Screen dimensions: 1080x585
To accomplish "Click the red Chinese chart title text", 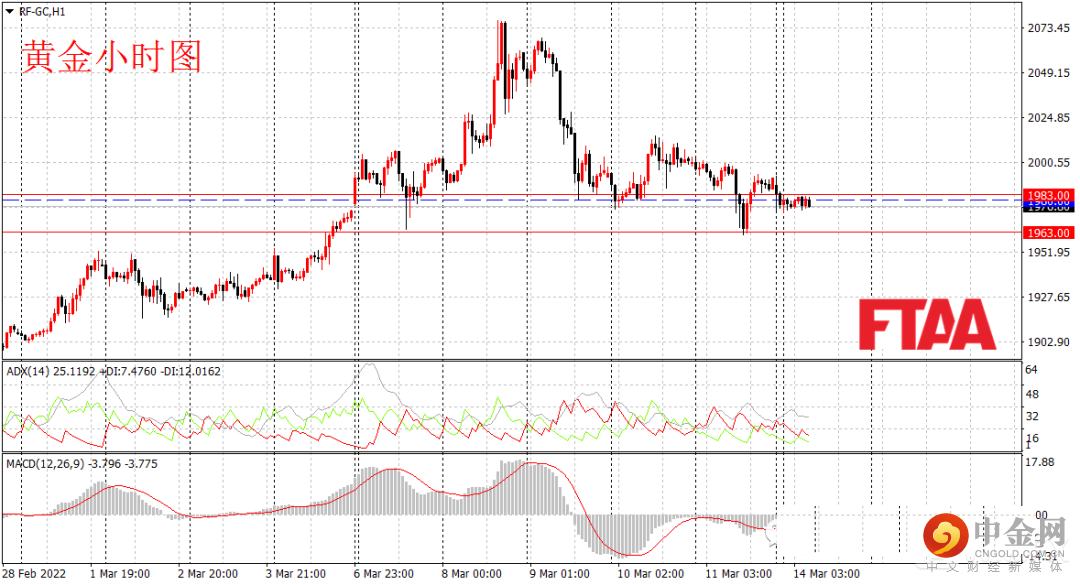I will pyautogui.click(x=112, y=57).
